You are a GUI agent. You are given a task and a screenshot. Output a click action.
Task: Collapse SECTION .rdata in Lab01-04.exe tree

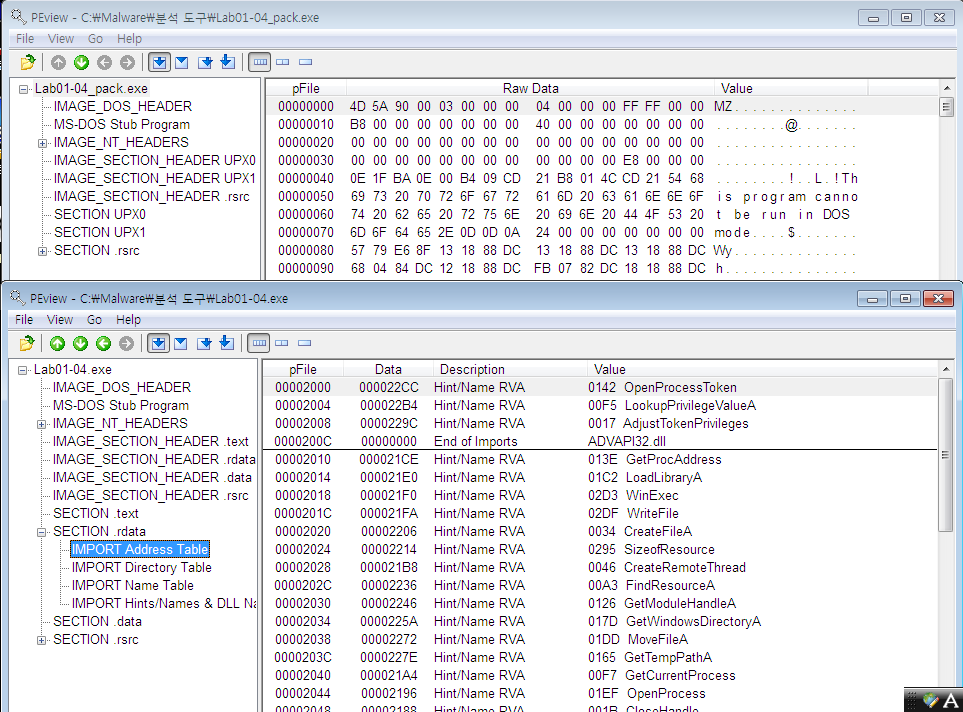(x=41, y=533)
